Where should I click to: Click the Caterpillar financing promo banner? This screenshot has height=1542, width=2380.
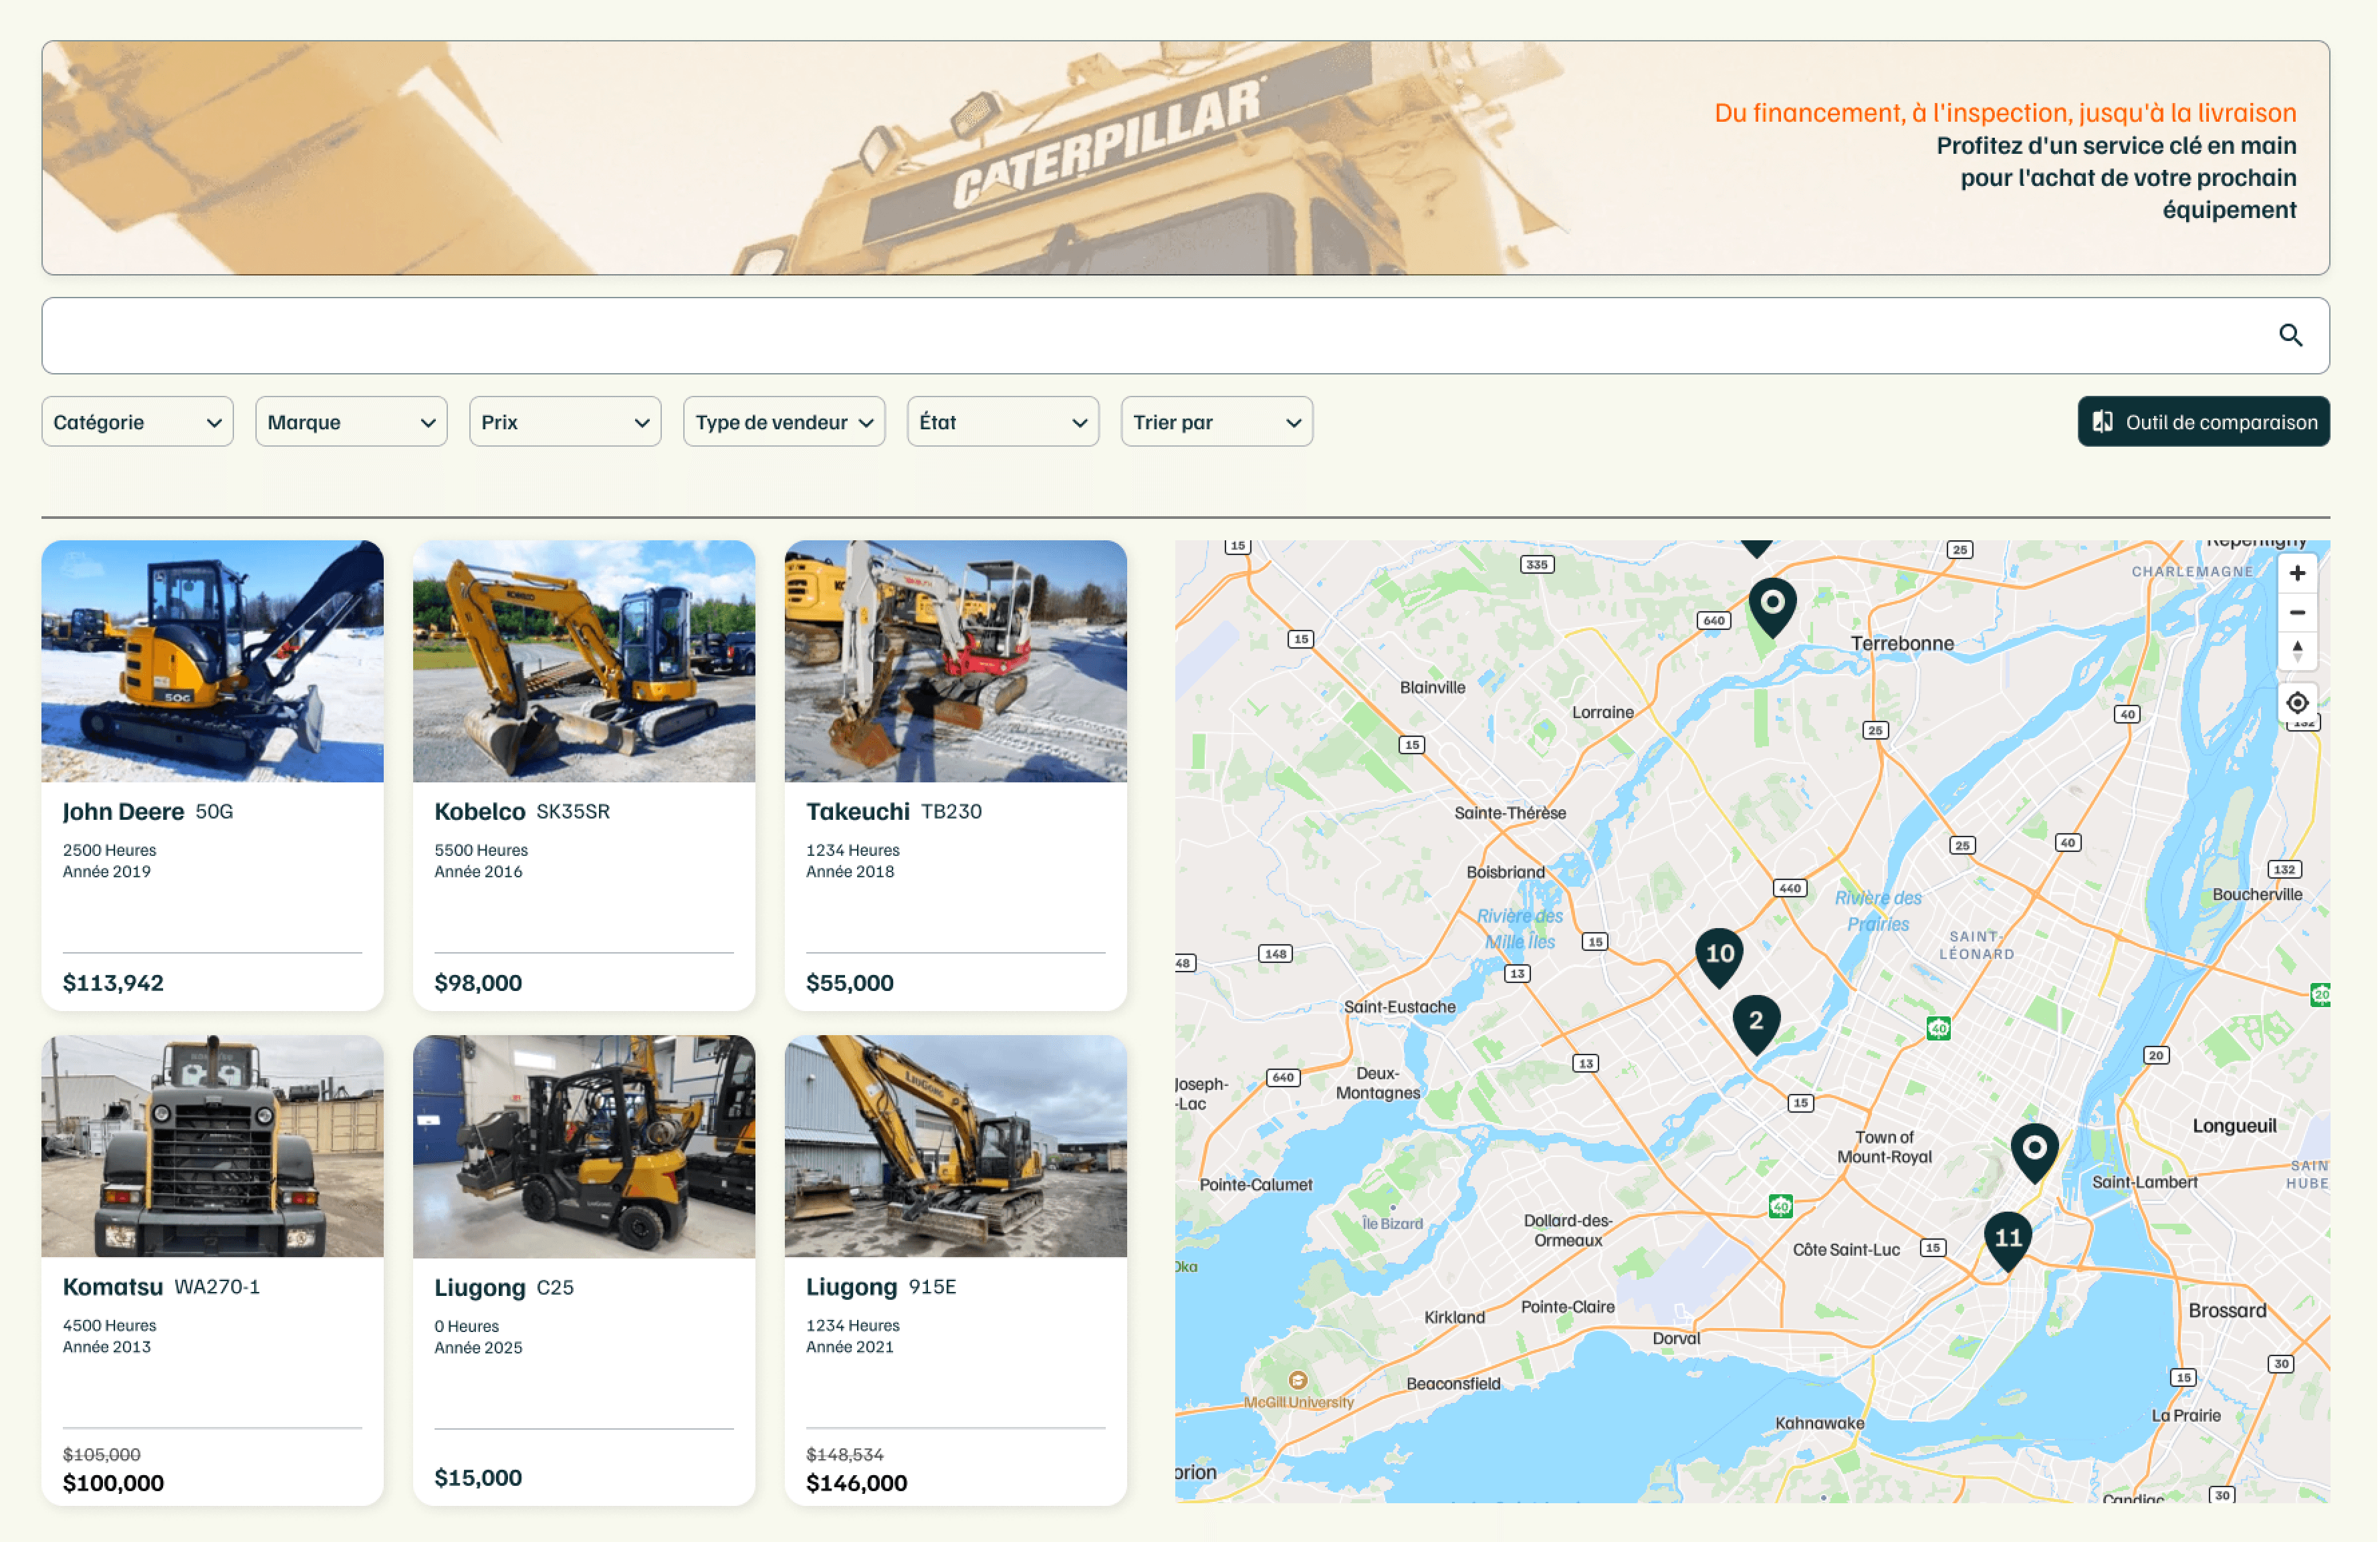click(1185, 158)
